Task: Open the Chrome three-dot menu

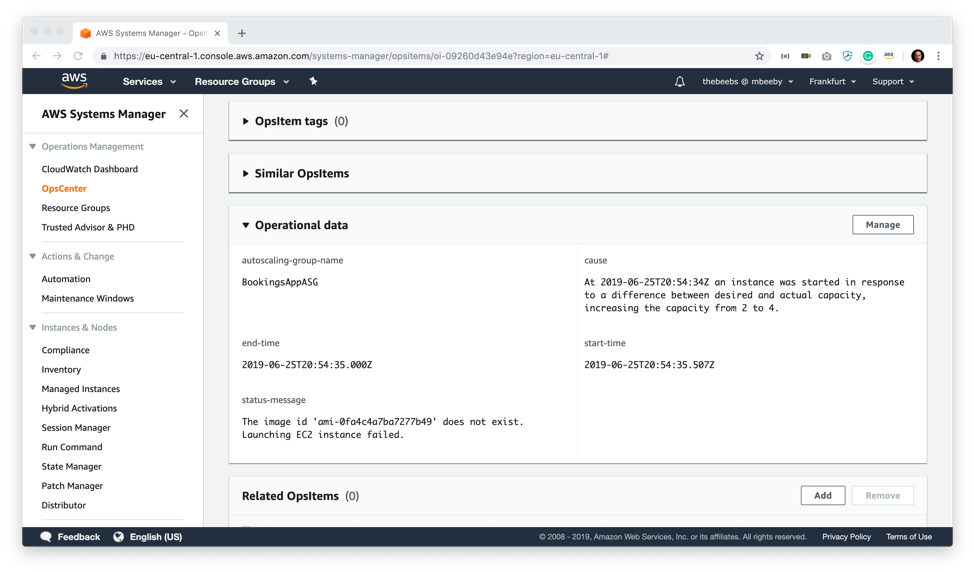Action: point(939,56)
